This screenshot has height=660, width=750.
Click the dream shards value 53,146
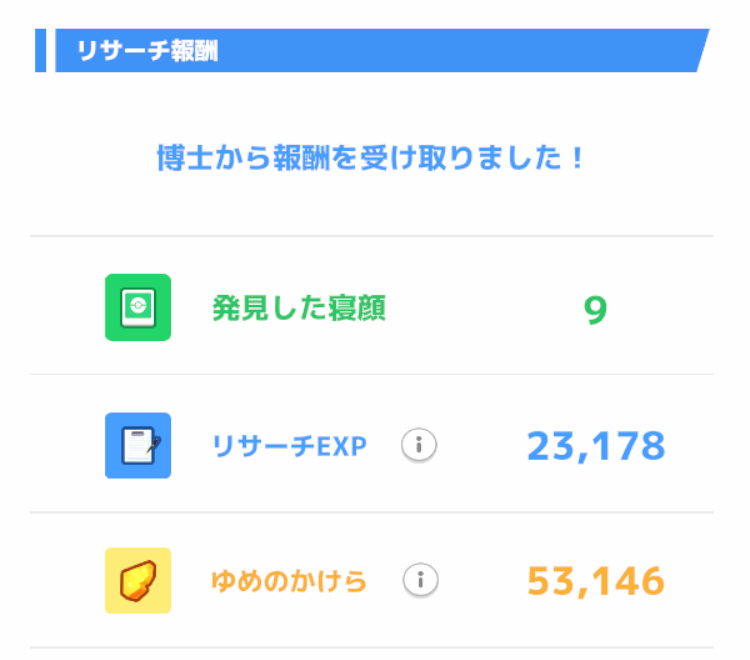point(596,580)
